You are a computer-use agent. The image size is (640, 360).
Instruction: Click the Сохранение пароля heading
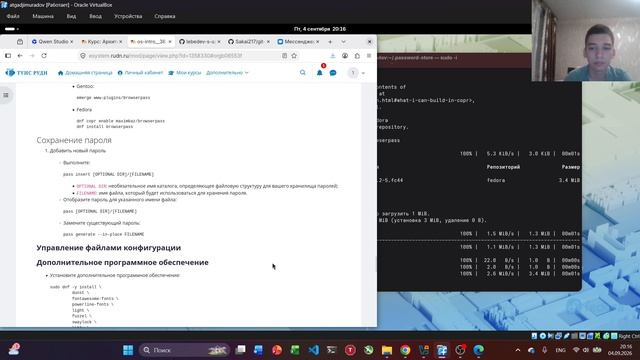(x=74, y=140)
